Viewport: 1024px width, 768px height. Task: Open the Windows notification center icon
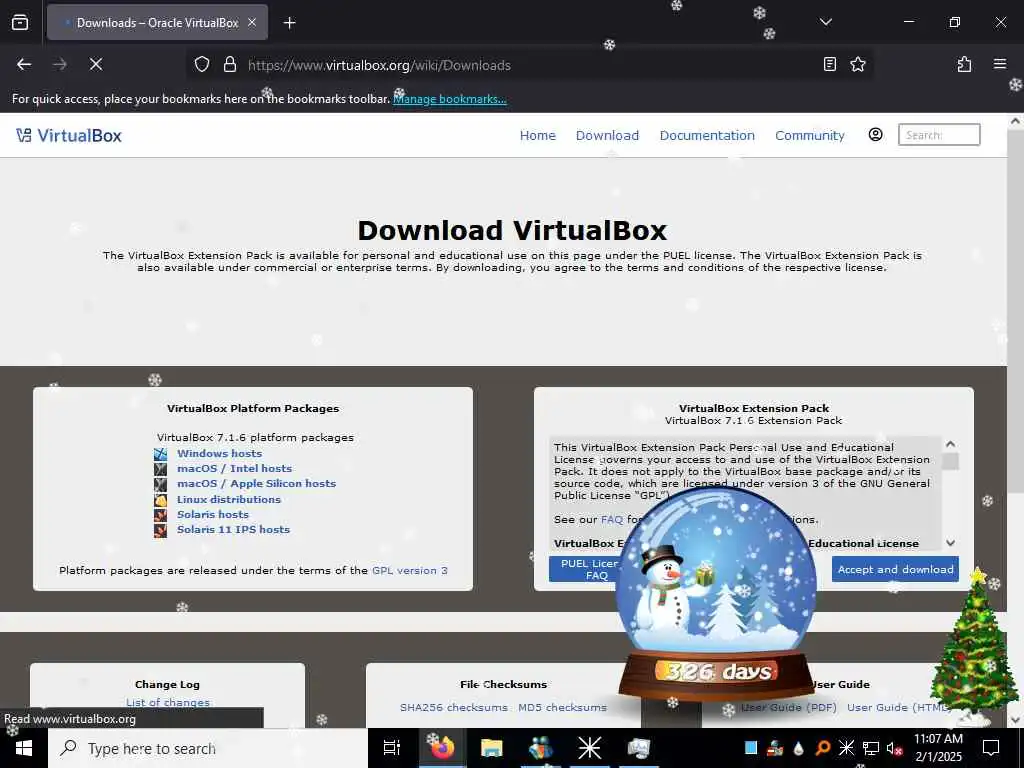(991, 748)
